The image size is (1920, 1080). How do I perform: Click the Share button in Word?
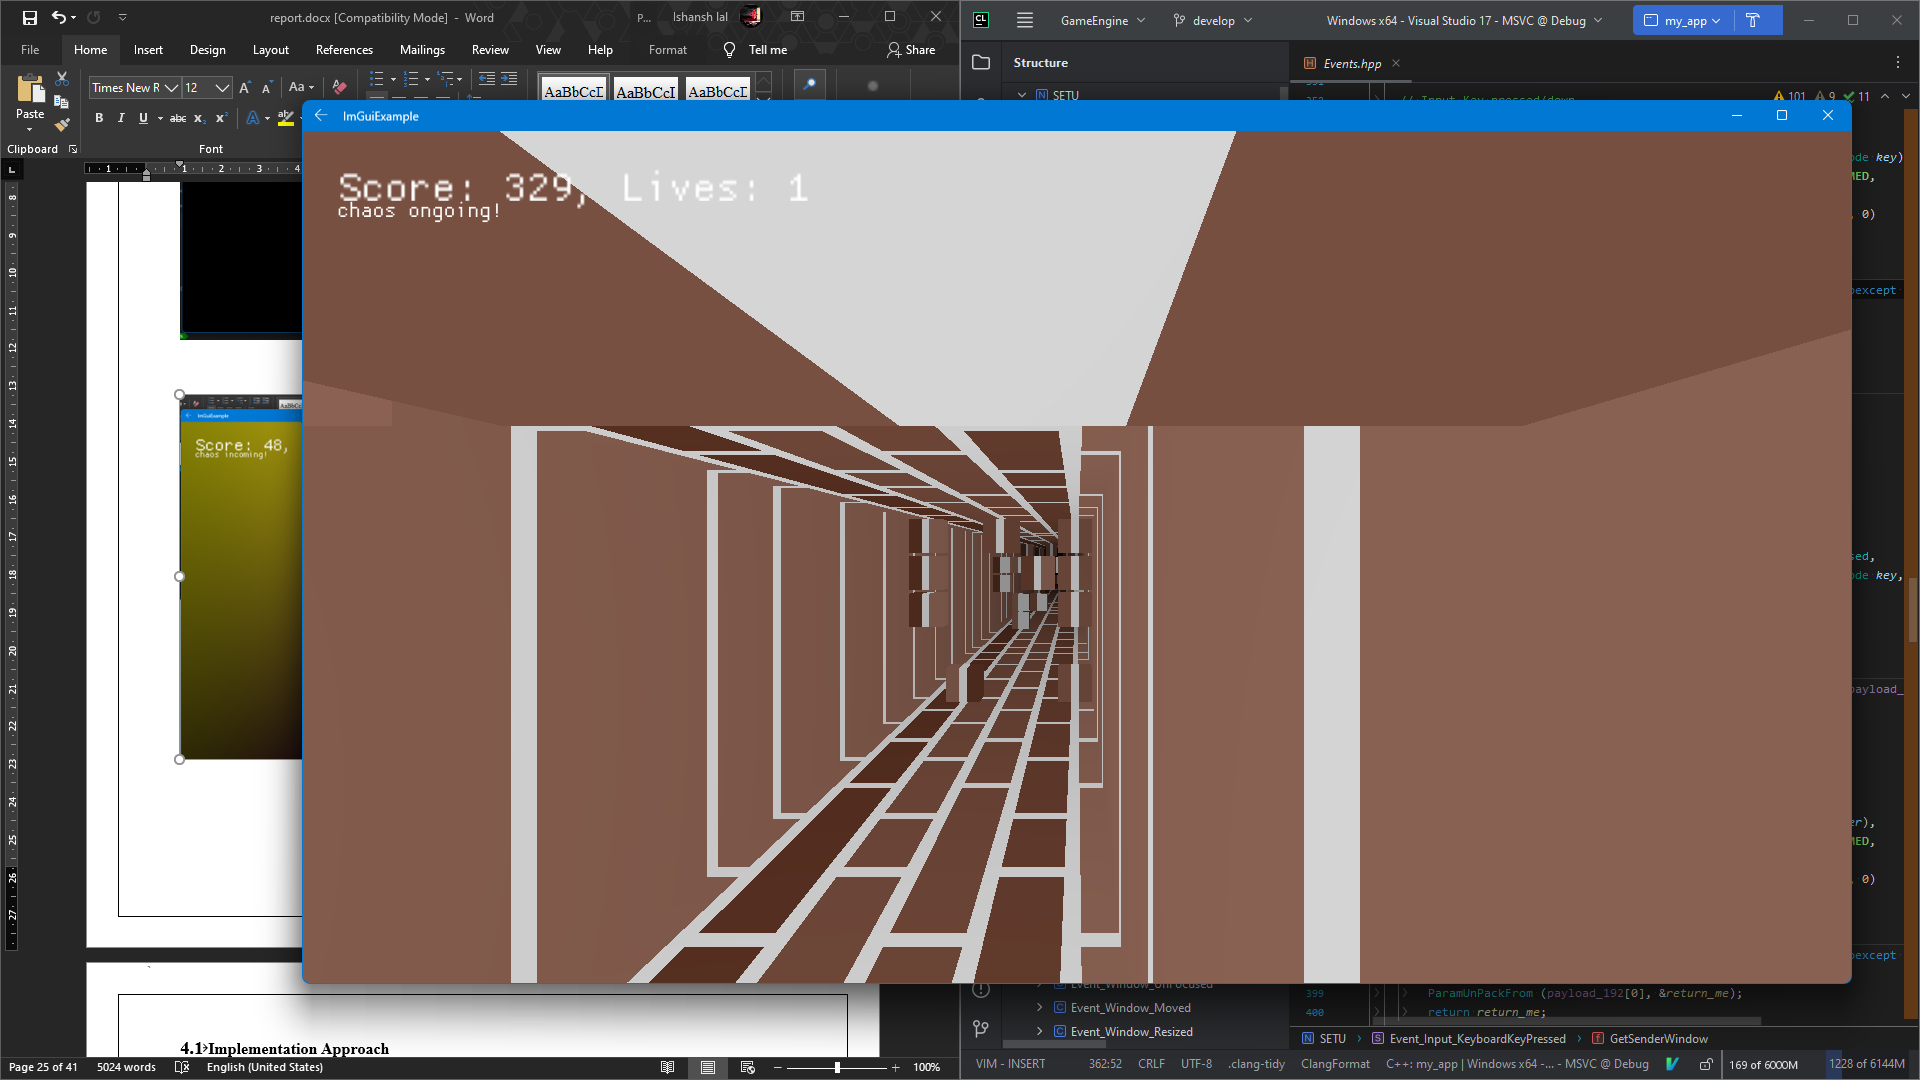pos(911,50)
